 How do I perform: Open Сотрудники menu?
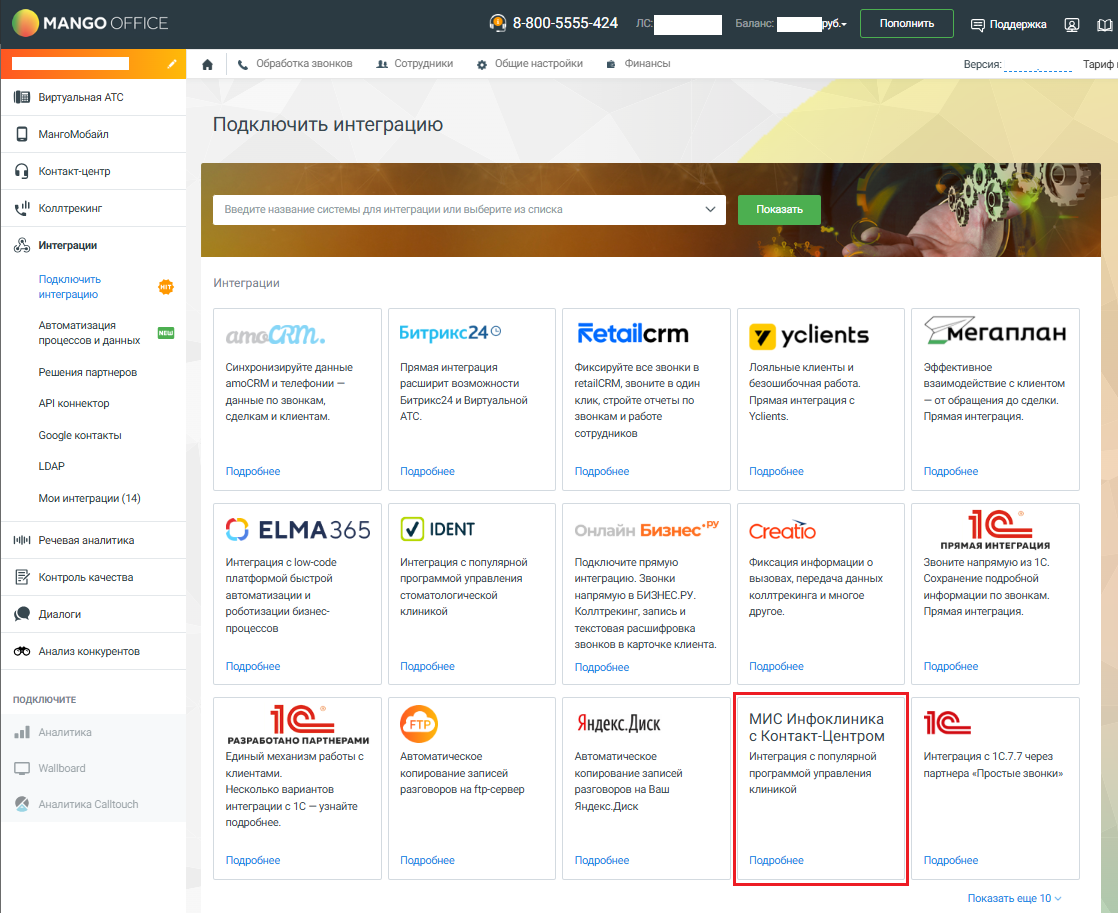click(x=414, y=64)
